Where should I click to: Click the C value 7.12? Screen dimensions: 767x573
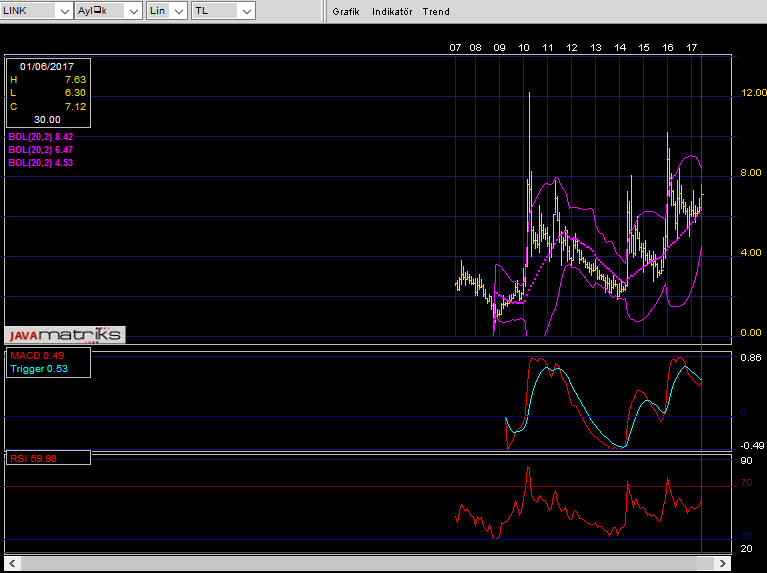75,107
